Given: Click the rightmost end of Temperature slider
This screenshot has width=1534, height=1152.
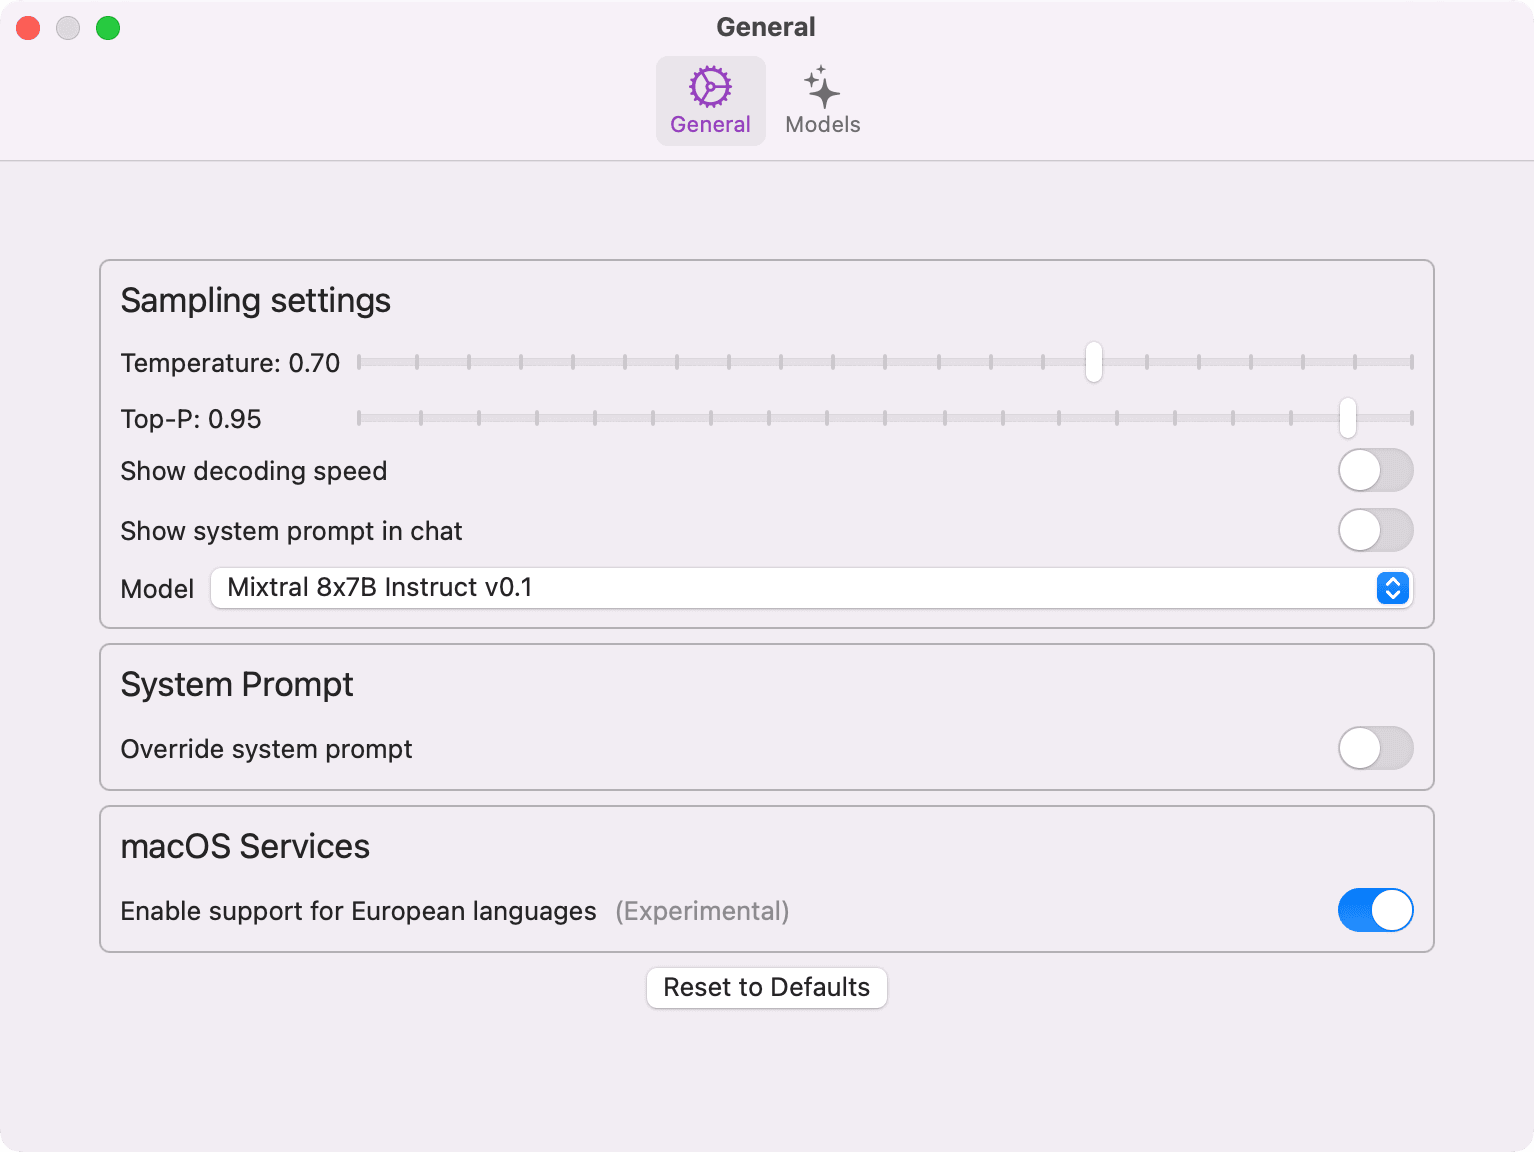Looking at the screenshot, I should coord(1411,362).
